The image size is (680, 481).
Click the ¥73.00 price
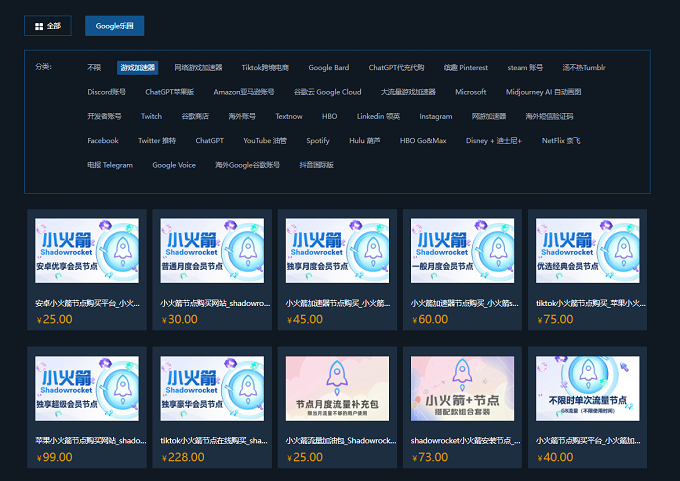pos(430,457)
